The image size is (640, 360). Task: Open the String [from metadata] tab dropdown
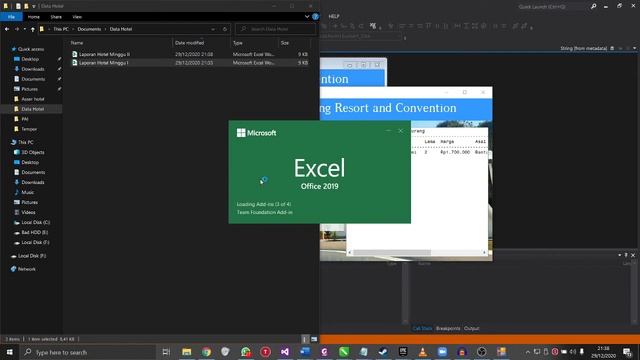click(x=634, y=48)
